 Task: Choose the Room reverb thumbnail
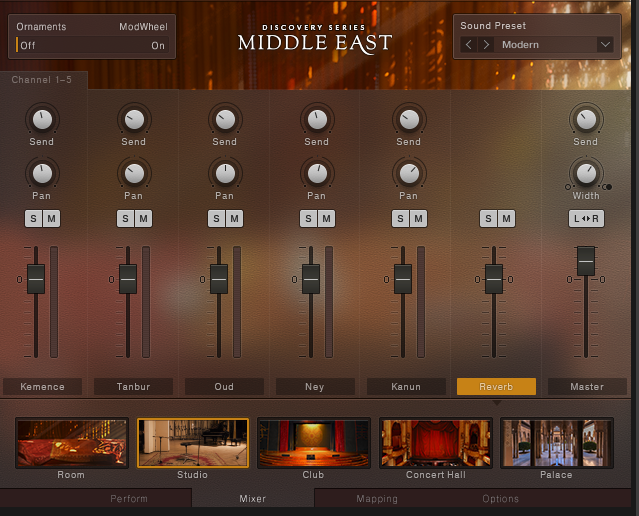[x=72, y=443]
